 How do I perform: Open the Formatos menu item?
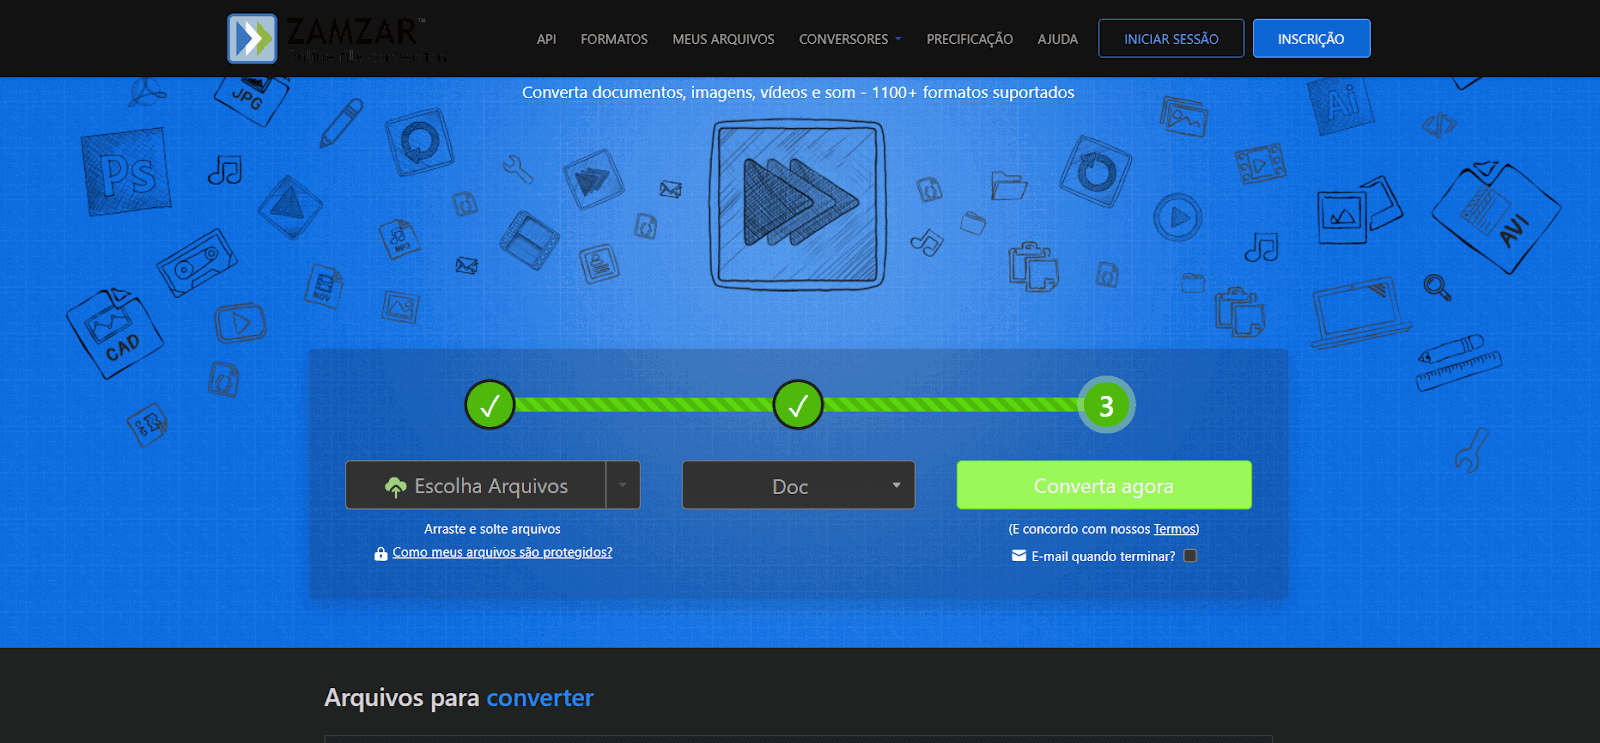614,39
